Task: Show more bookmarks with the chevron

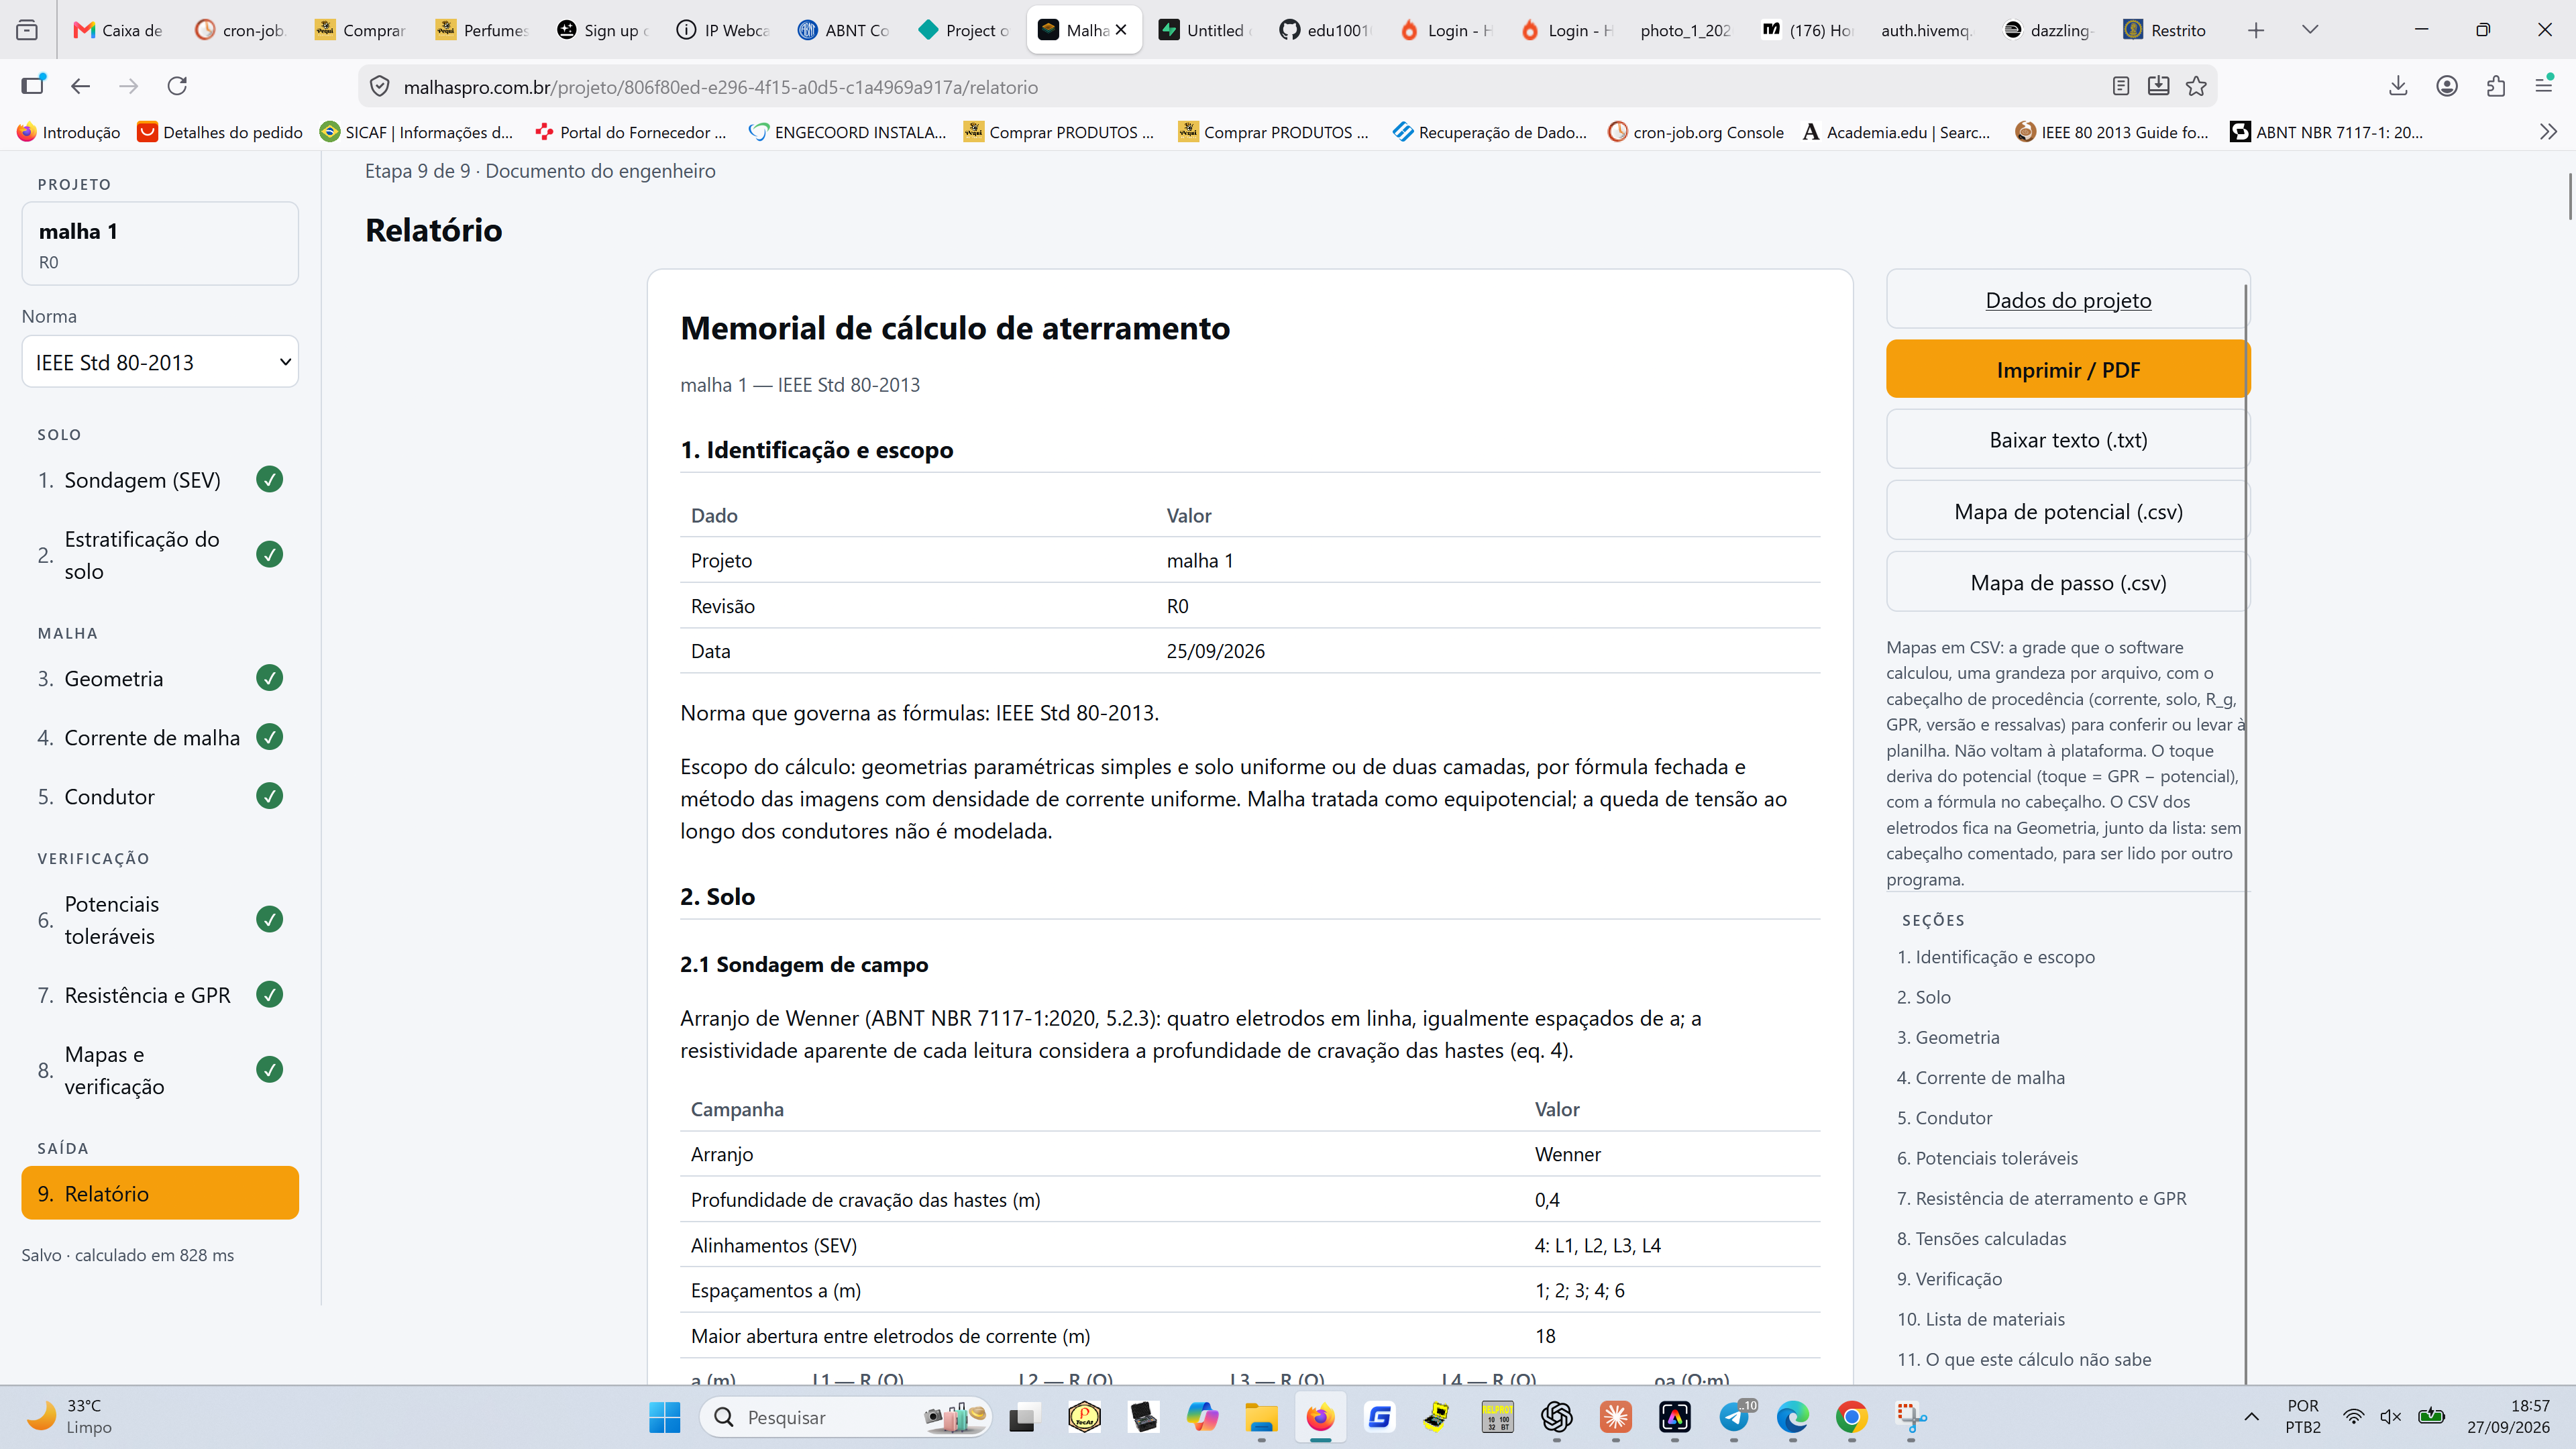Action: point(2547,132)
